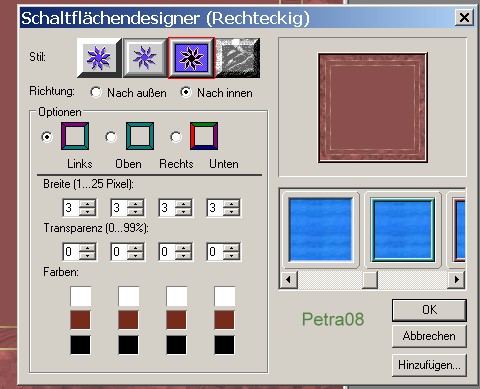Choose radio beside teal frame option
Viewport: 480px width, 389px height.
111,137
